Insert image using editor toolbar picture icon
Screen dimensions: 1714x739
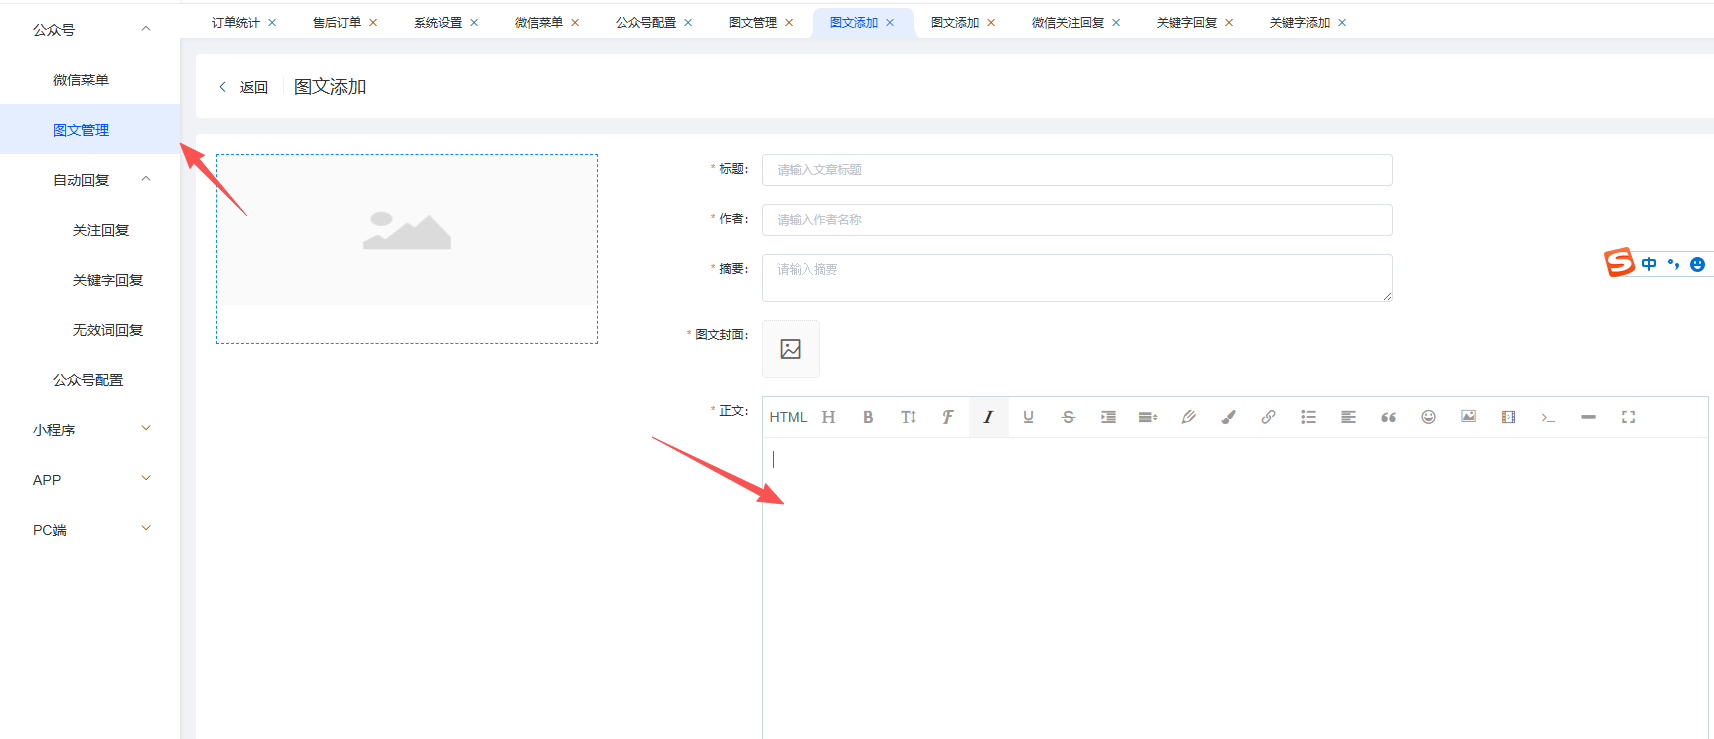tap(1468, 417)
